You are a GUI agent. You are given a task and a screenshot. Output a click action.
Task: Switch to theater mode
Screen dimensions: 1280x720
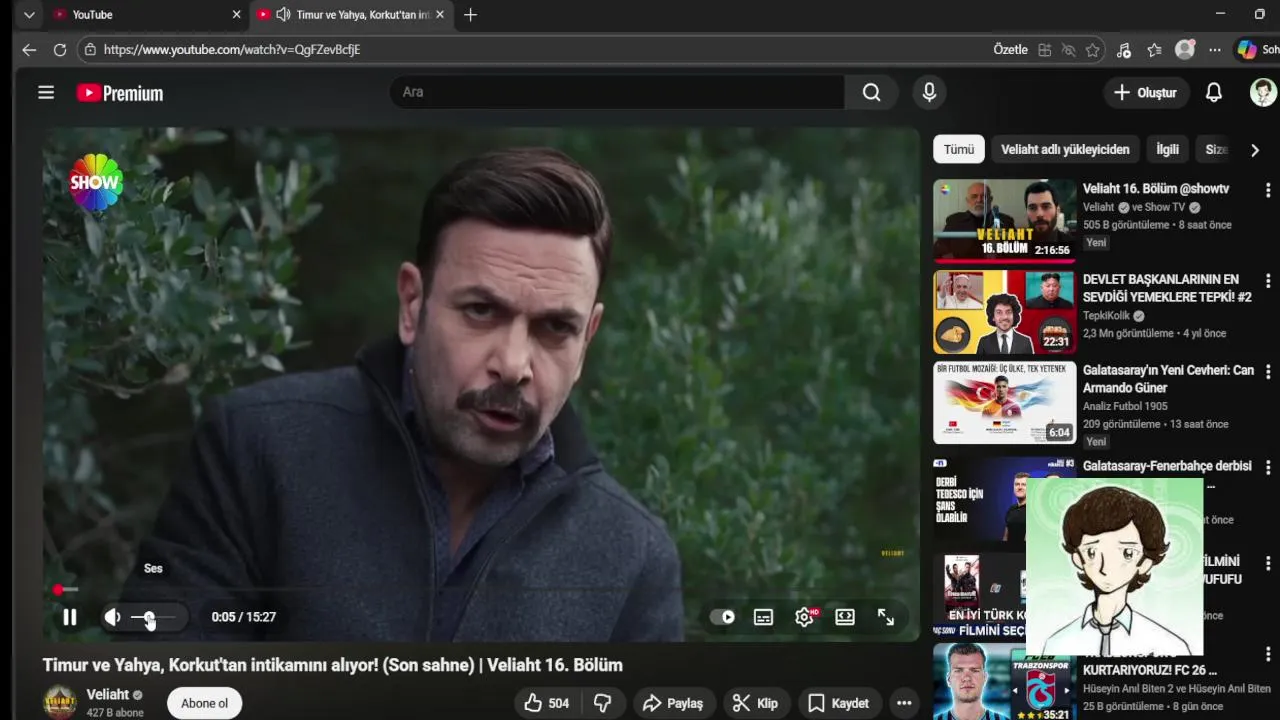[845, 617]
